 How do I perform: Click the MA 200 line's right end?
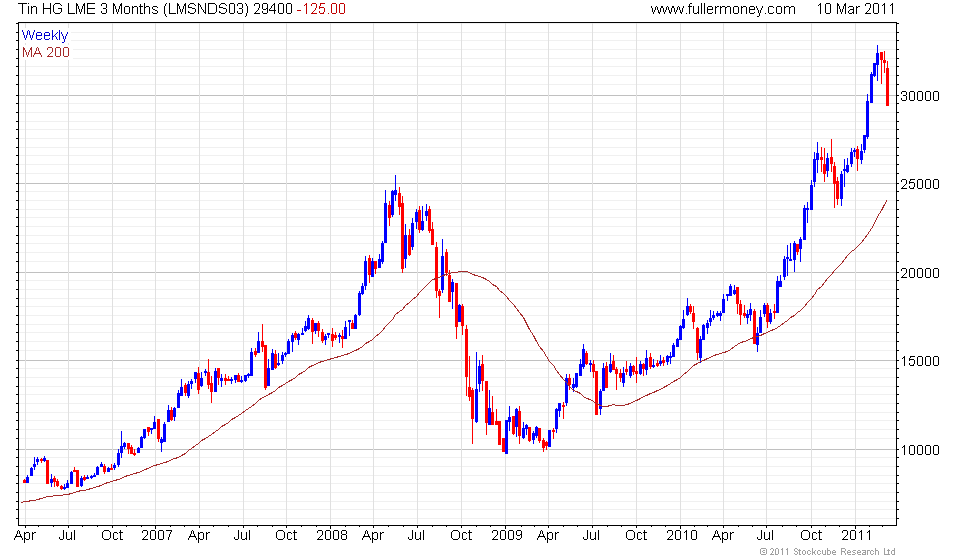tap(886, 201)
